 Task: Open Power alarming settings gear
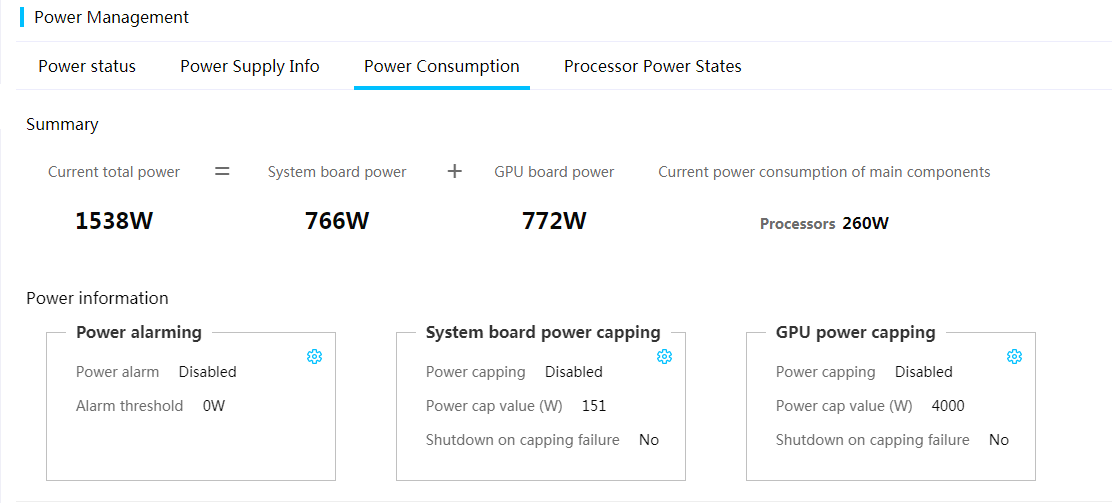[x=314, y=357]
